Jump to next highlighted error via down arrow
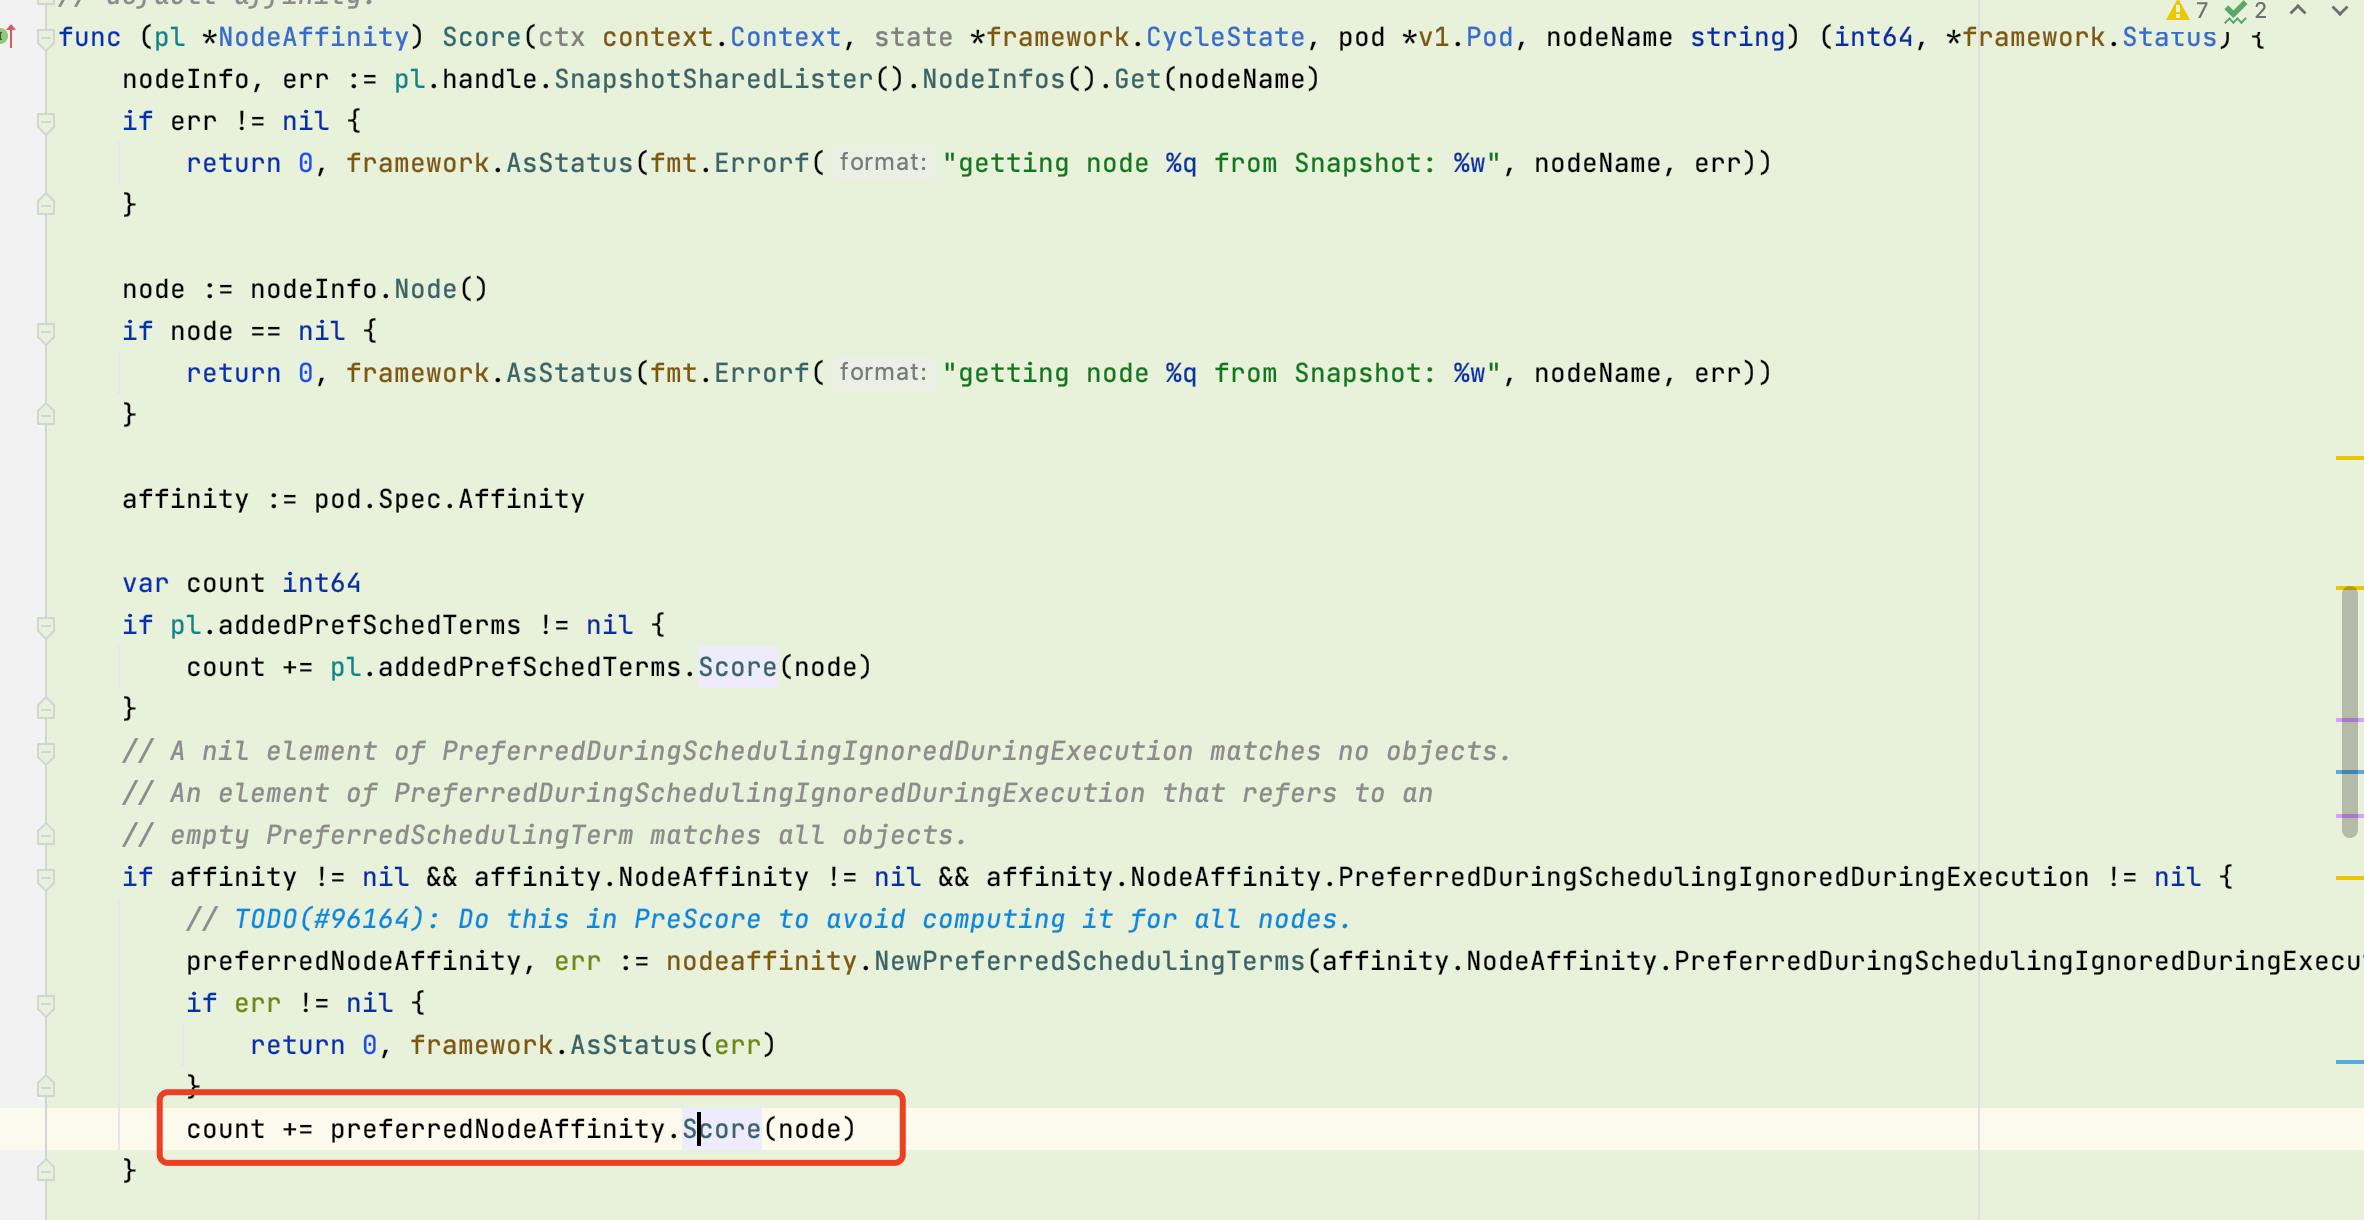The width and height of the screenshot is (2364, 1220). pos(2340,11)
